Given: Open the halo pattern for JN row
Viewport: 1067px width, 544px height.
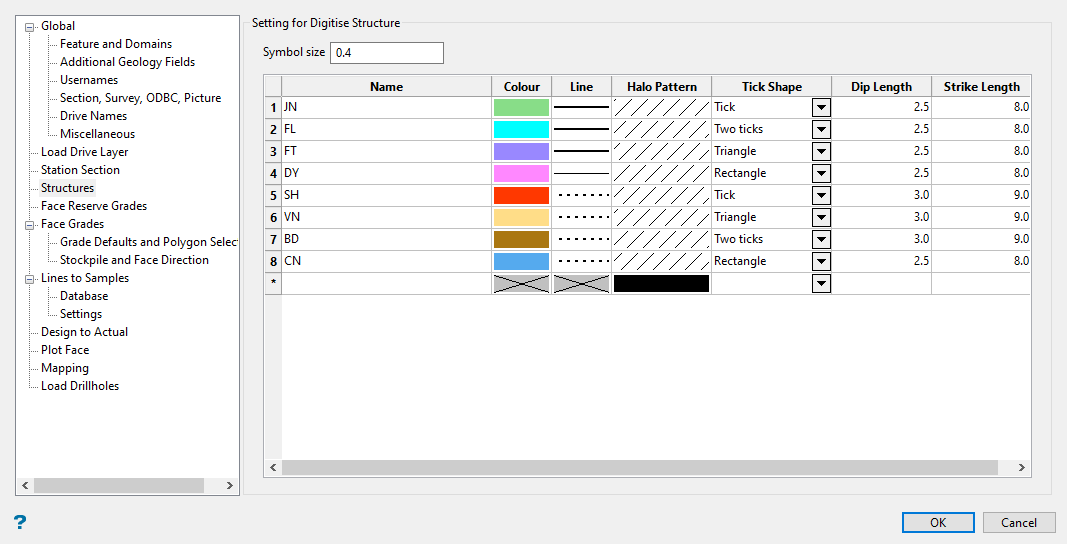Looking at the screenshot, I should pos(661,107).
